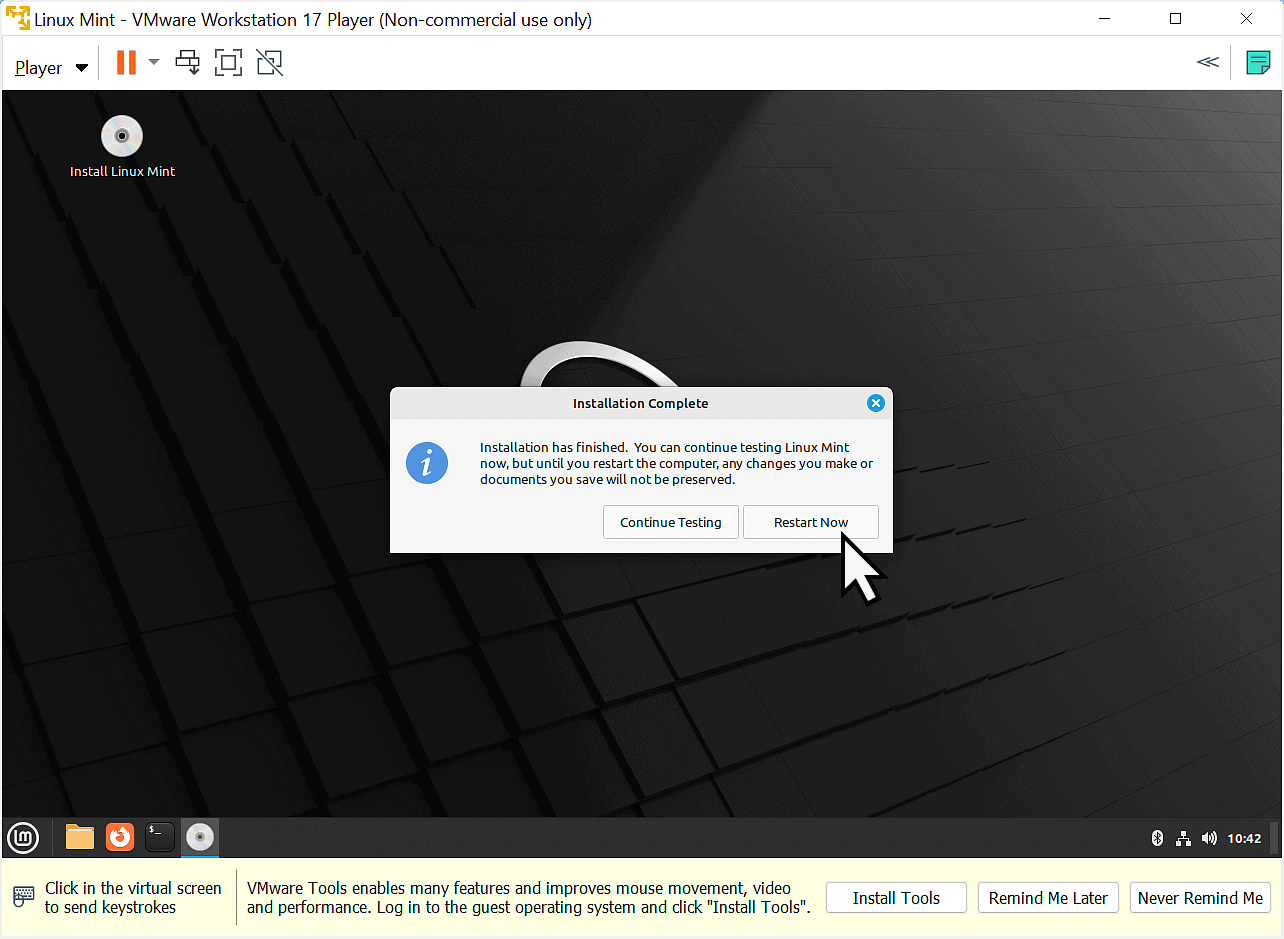Click the info icon in the dialog

427,463
